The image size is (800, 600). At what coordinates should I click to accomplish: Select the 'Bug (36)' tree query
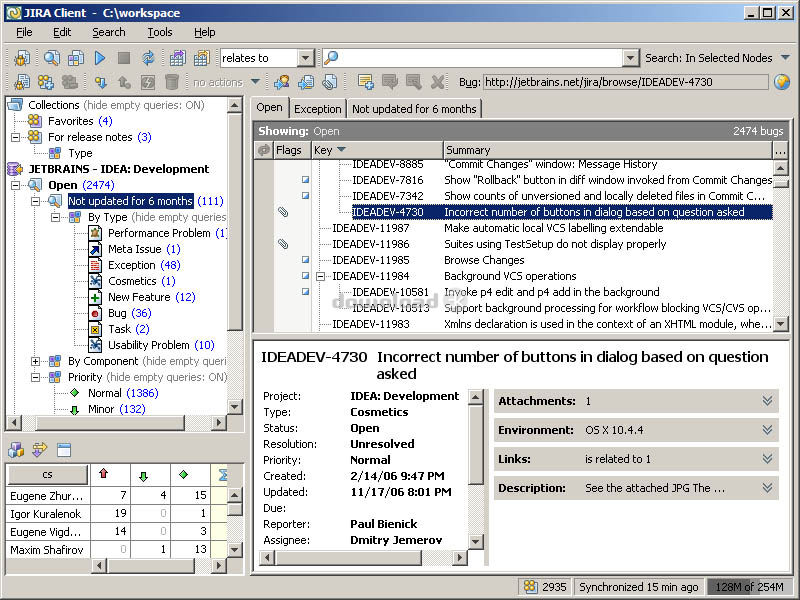click(x=130, y=313)
